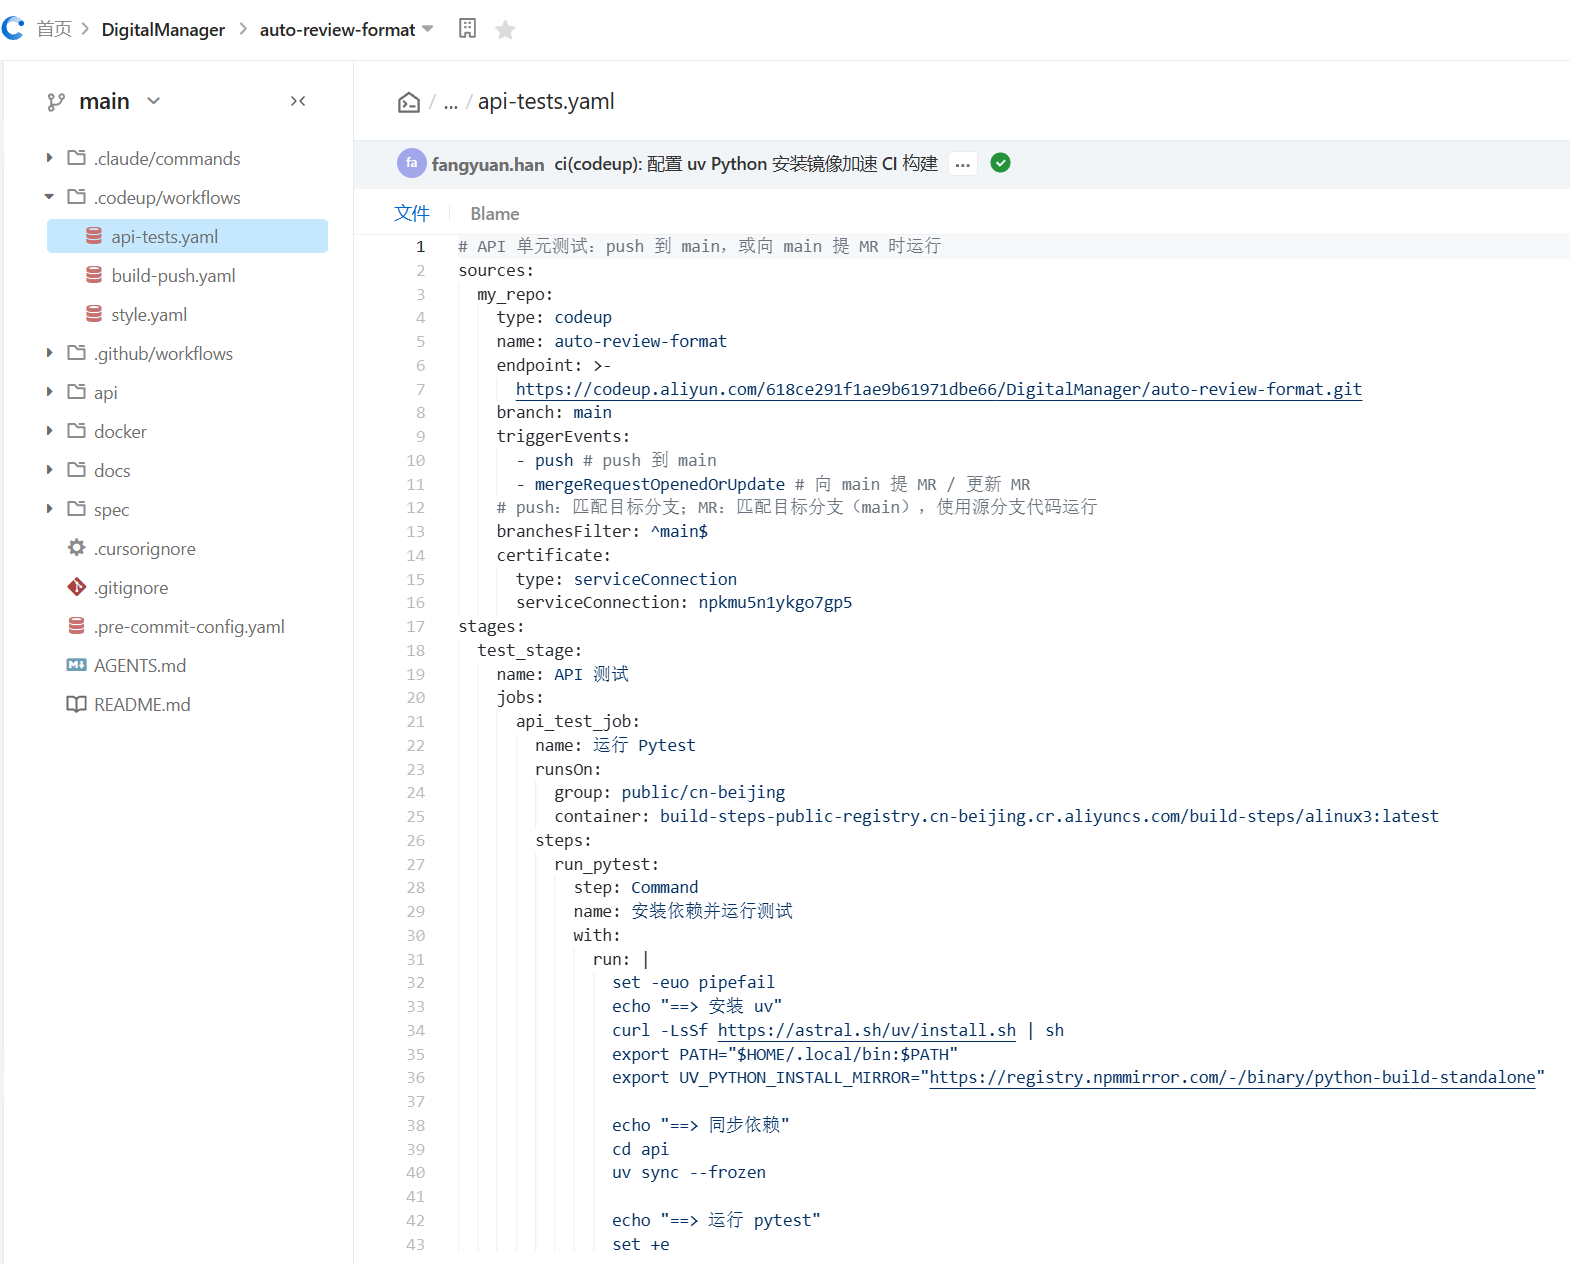Click the breadcrumb ellipsis path segment
This screenshot has width=1570, height=1264.
pos(451,102)
